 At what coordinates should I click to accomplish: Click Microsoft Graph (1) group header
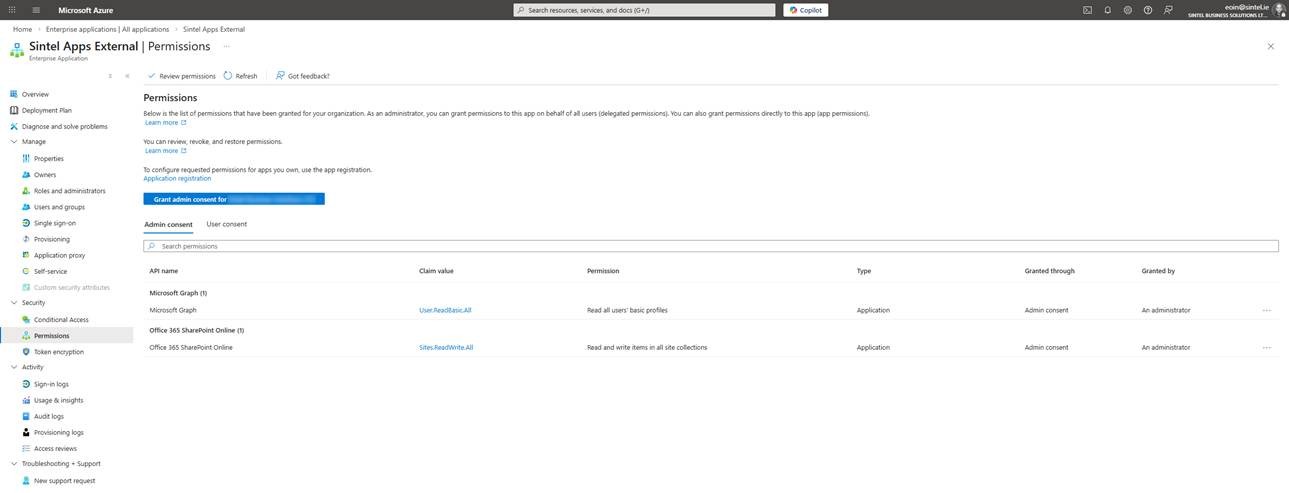click(178, 293)
